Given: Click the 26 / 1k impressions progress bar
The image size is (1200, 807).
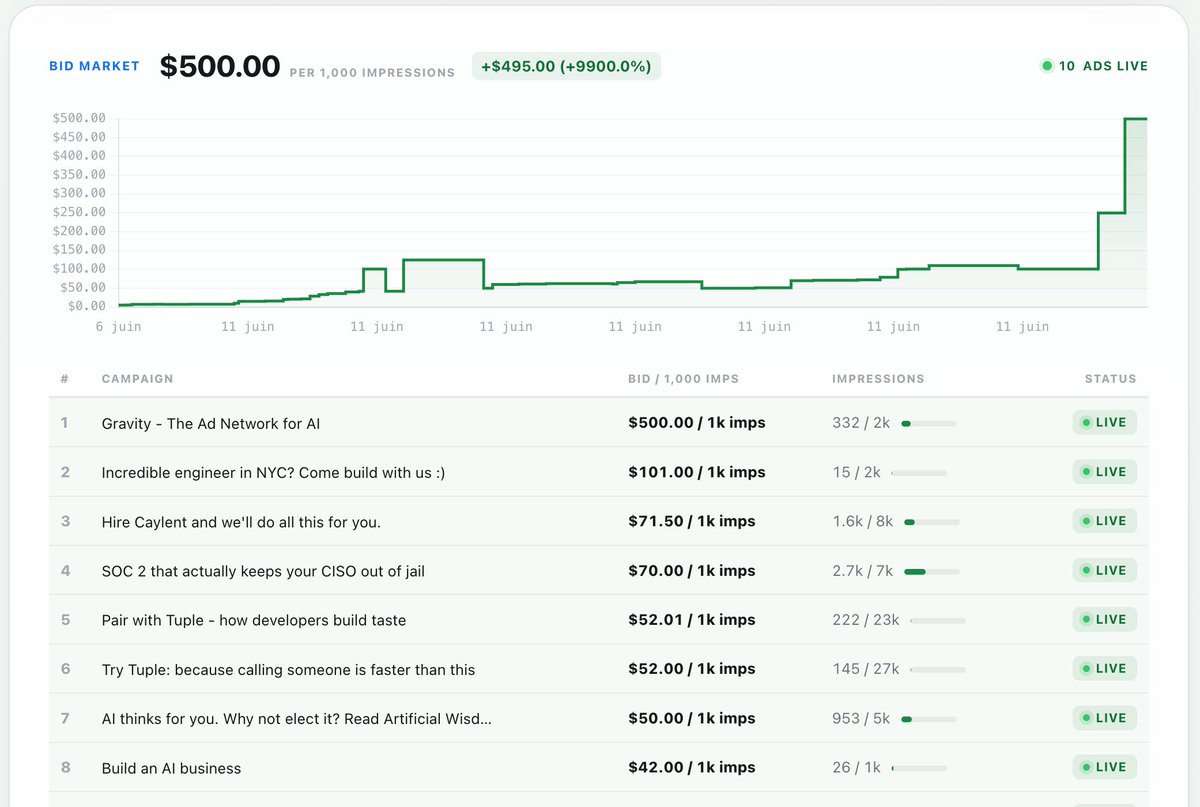Looking at the screenshot, I should point(918,768).
